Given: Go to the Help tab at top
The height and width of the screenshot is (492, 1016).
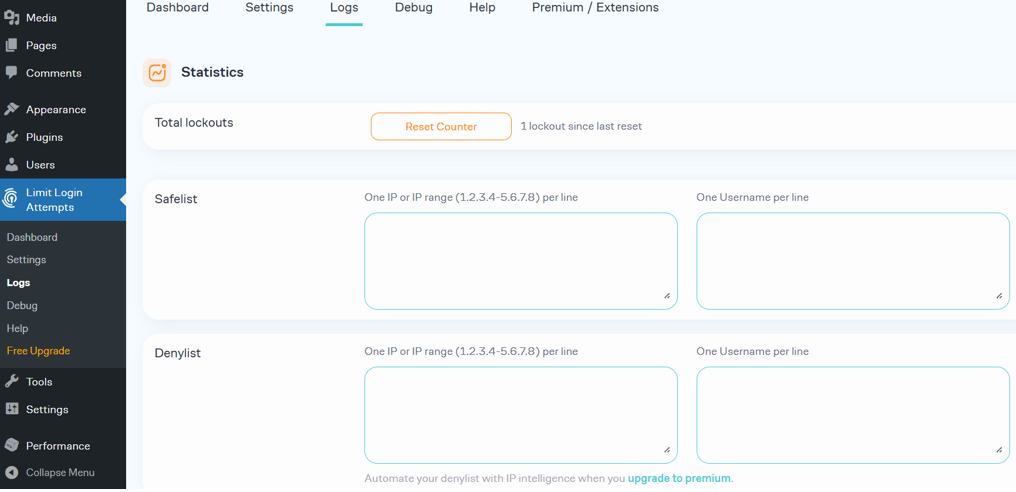Looking at the screenshot, I should tap(482, 8).
